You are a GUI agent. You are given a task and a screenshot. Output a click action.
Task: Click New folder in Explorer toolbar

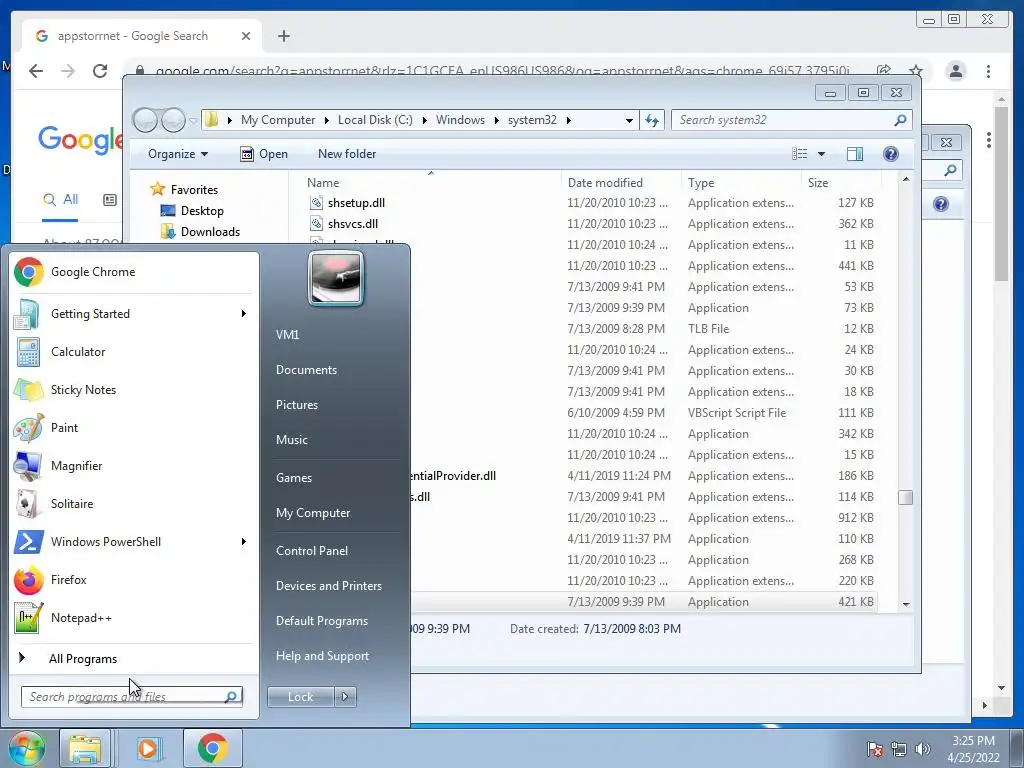pyautogui.click(x=347, y=154)
